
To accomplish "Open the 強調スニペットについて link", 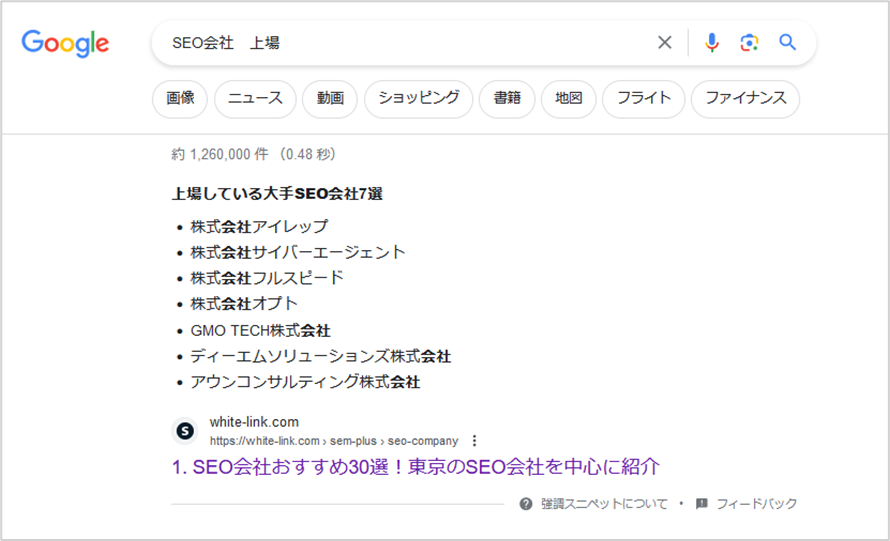I will [x=604, y=504].
